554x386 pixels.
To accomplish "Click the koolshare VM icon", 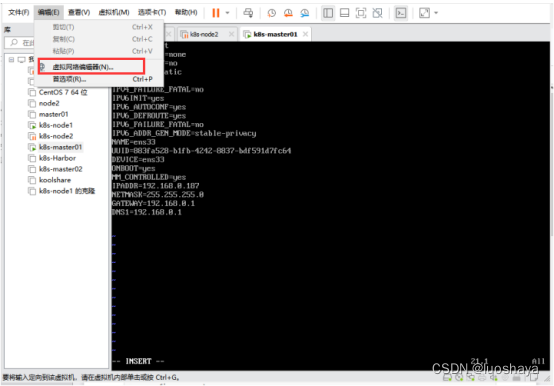I will pos(32,180).
